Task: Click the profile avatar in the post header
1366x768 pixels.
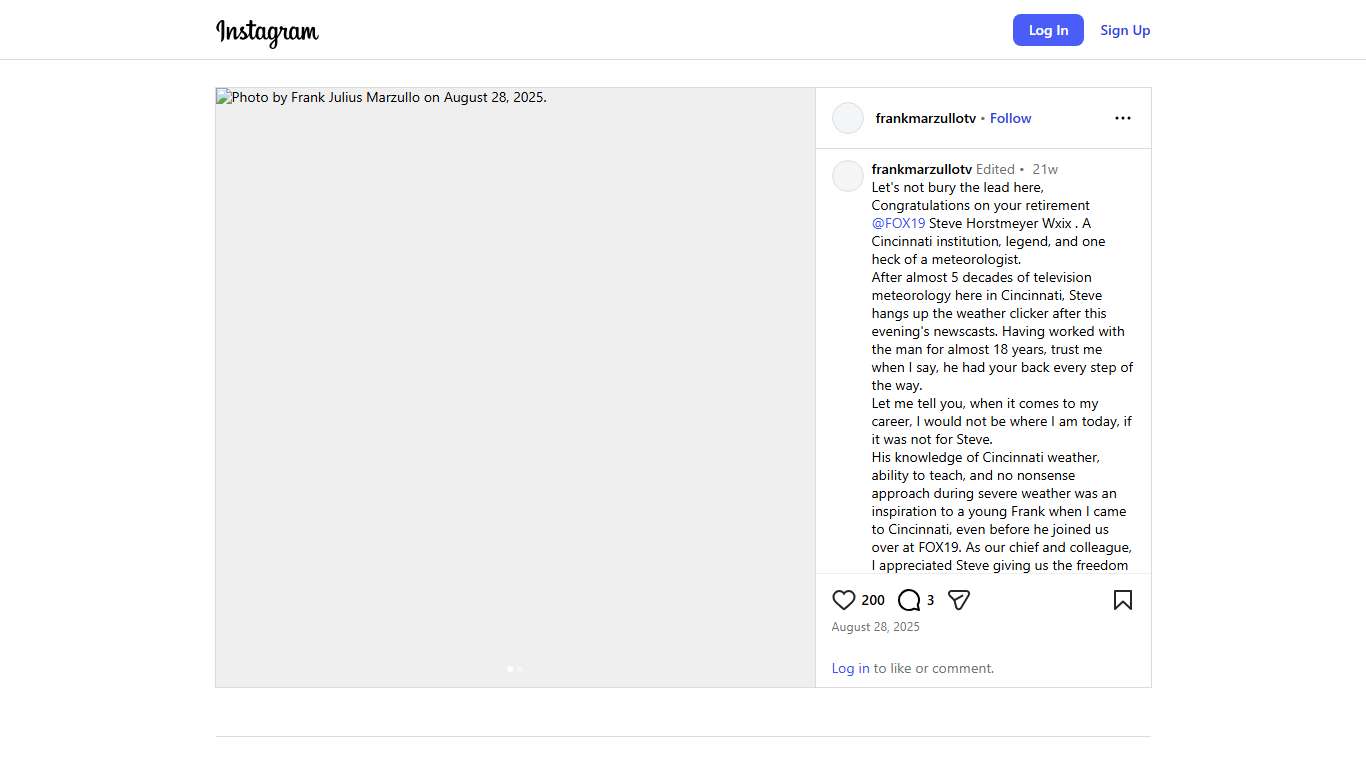Action: pyautogui.click(x=848, y=118)
